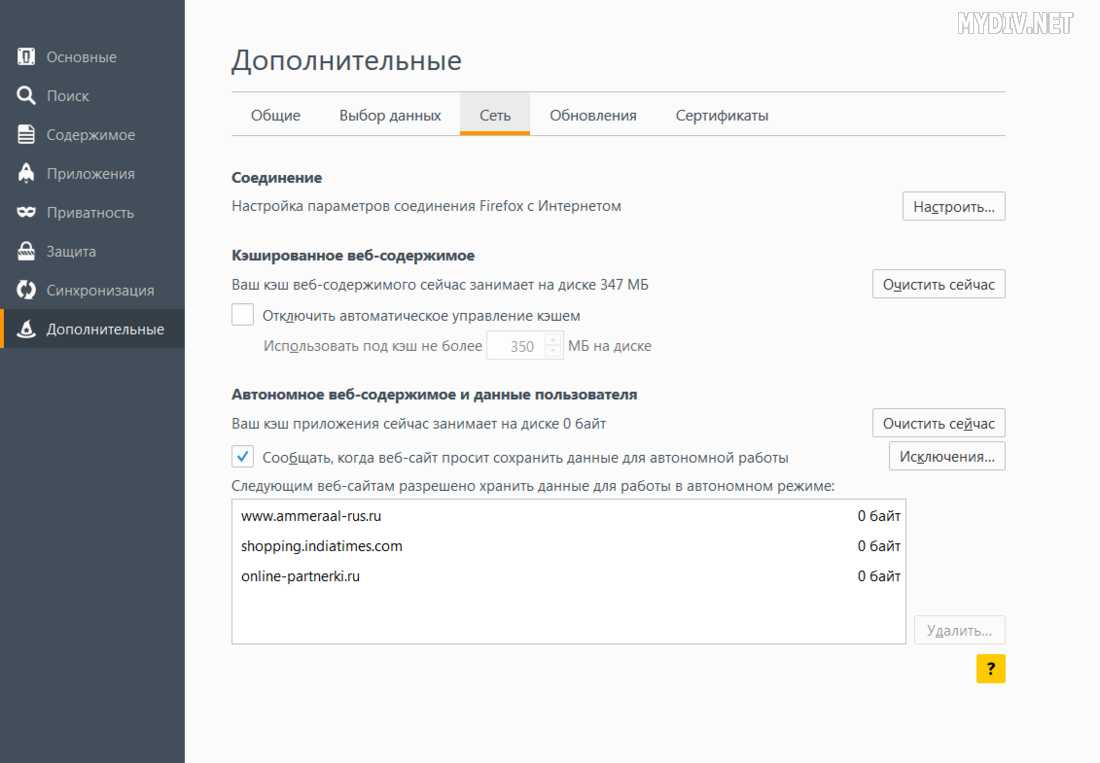Click the Privacy (Приватность) mask icon
This screenshot has width=1100, height=763.
tap(27, 212)
